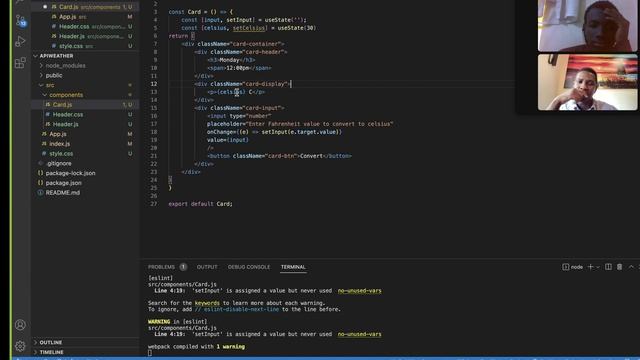
Task: Open the Run and Debug view
Action: (20, 41)
